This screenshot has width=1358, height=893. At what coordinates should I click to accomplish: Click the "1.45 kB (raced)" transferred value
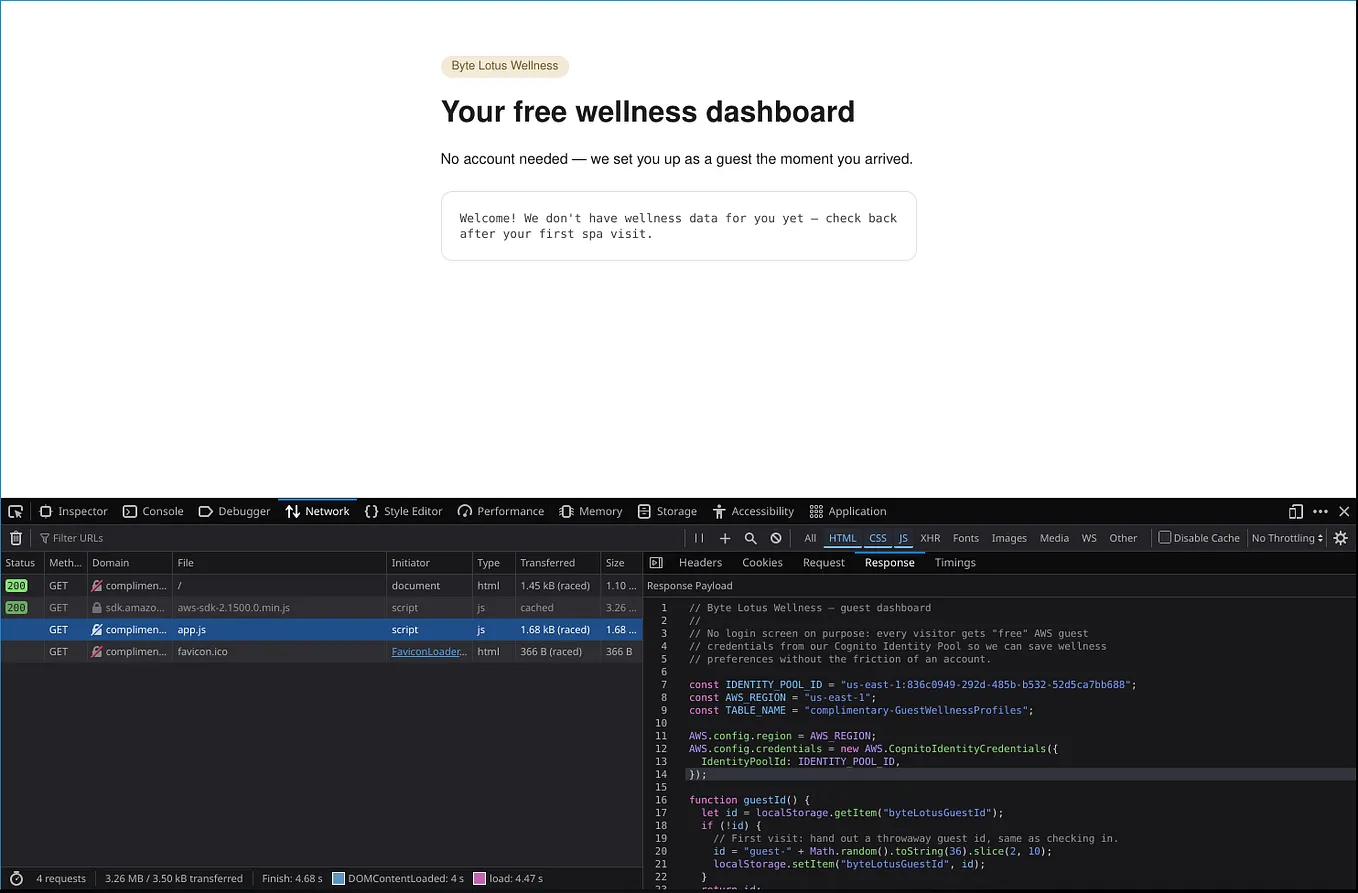(555, 586)
